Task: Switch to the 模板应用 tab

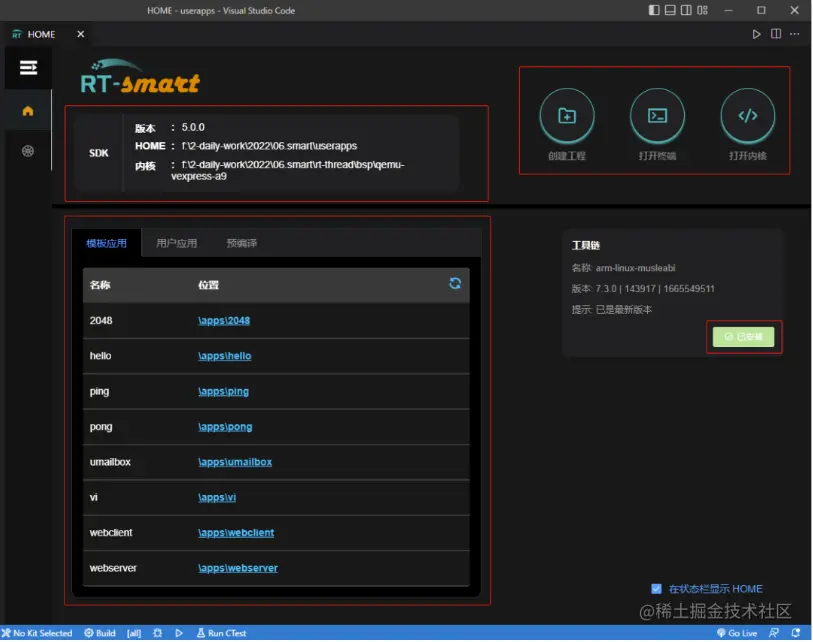Action: (x=106, y=243)
